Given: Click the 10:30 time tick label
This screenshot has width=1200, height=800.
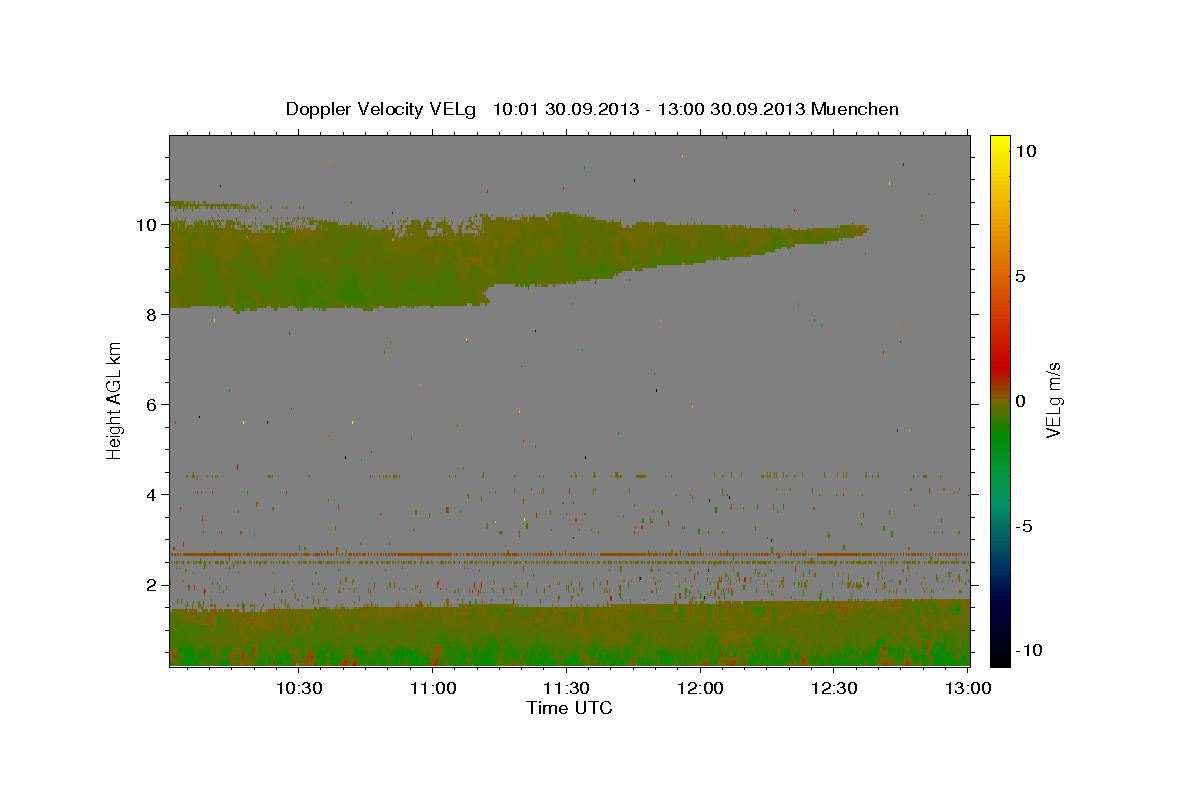Looking at the screenshot, I should point(299,688).
